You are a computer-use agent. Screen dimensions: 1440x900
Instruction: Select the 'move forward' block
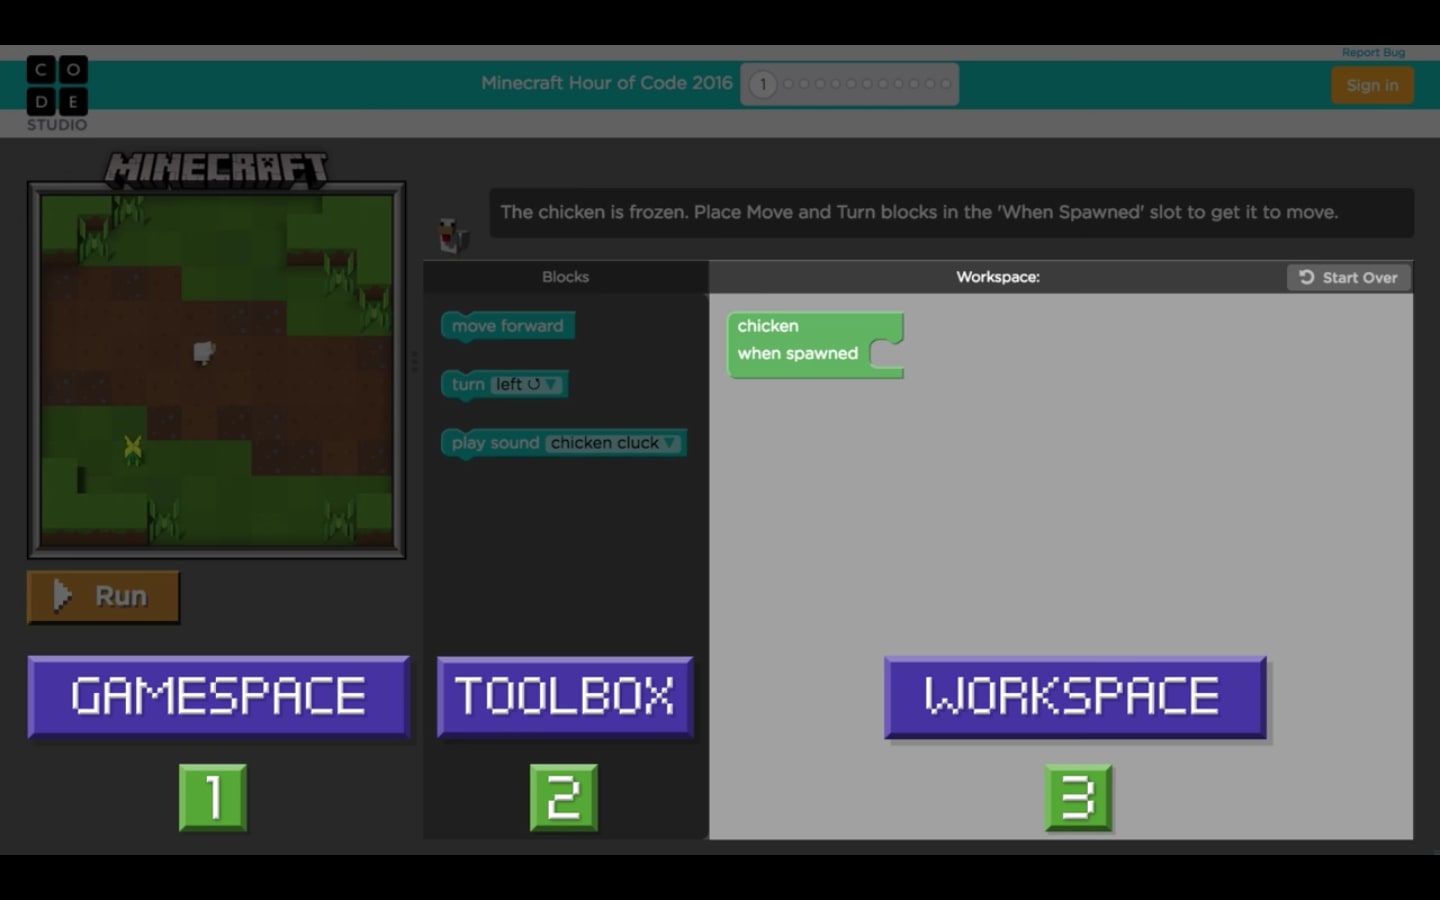pyautogui.click(x=507, y=326)
